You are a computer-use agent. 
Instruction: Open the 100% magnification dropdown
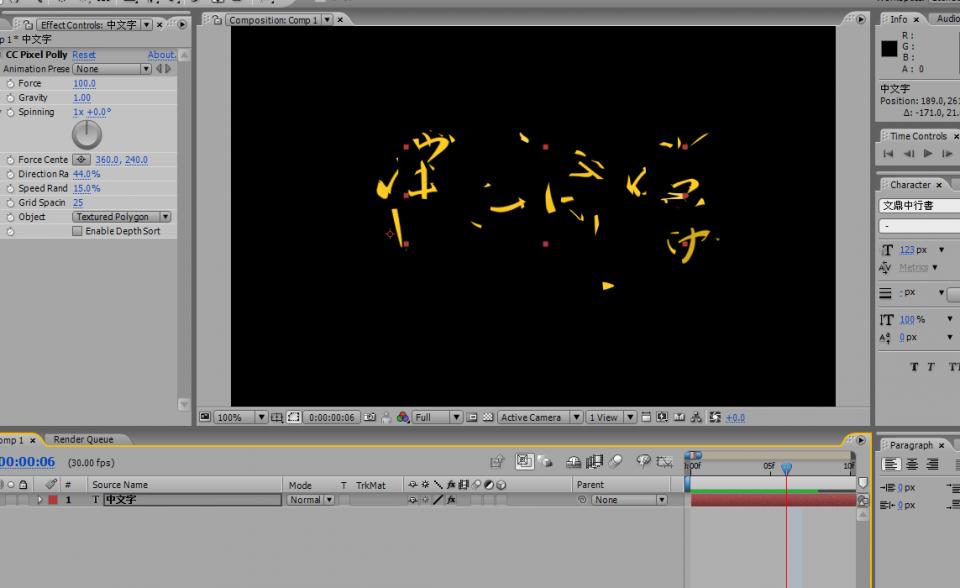point(241,418)
